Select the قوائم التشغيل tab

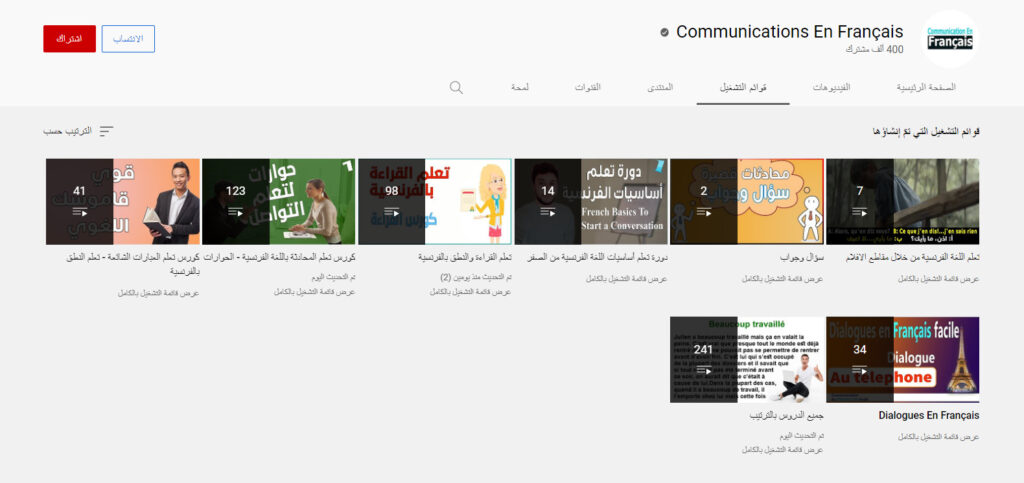(743, 87)
